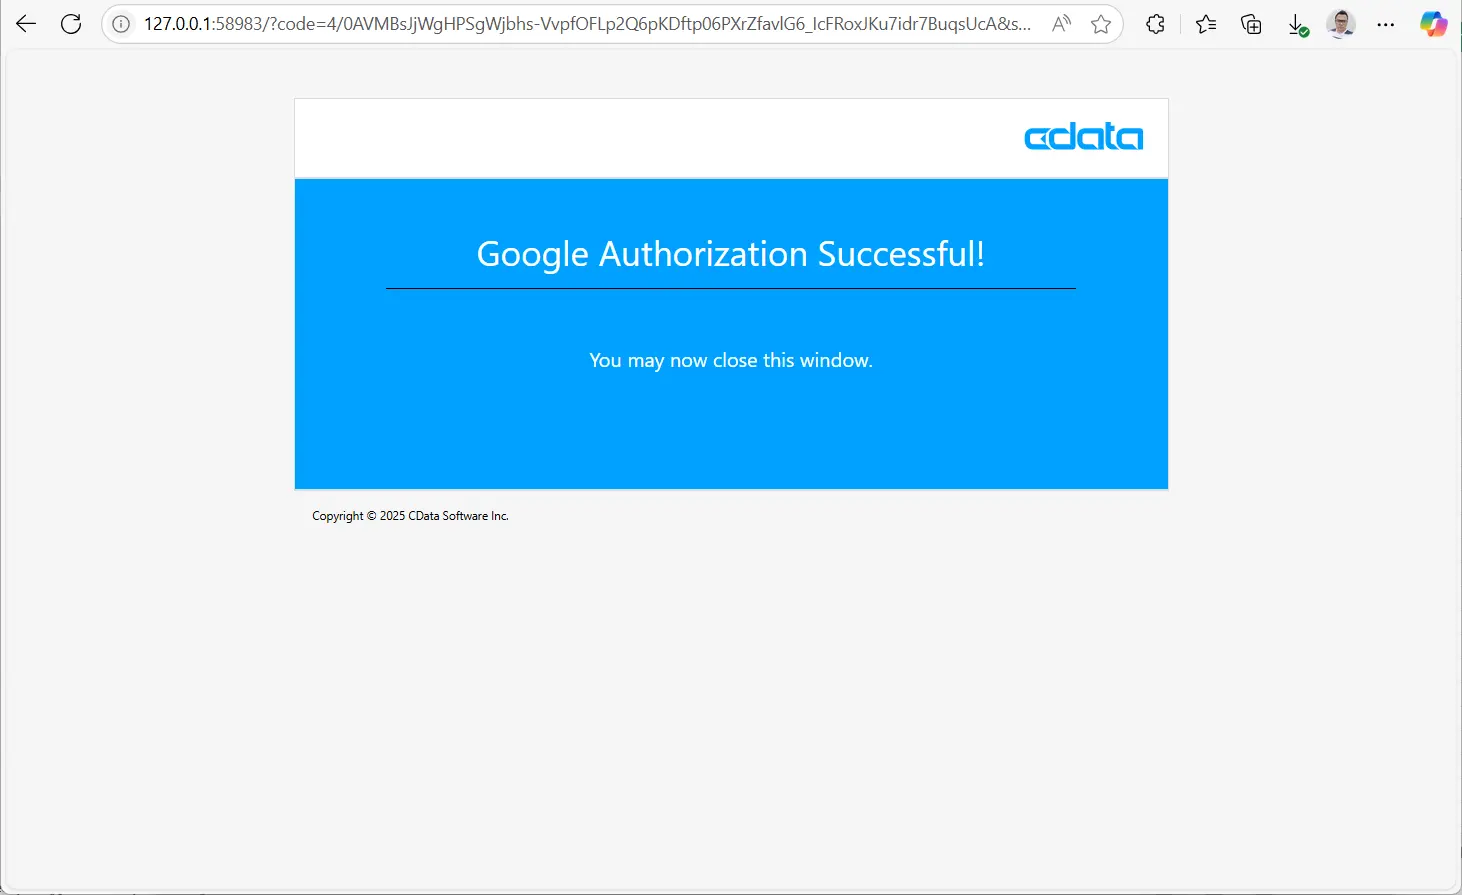This screenshot has width=1462, height=895.
Task: Show the Downloads panel
Action: (1297, 25)
